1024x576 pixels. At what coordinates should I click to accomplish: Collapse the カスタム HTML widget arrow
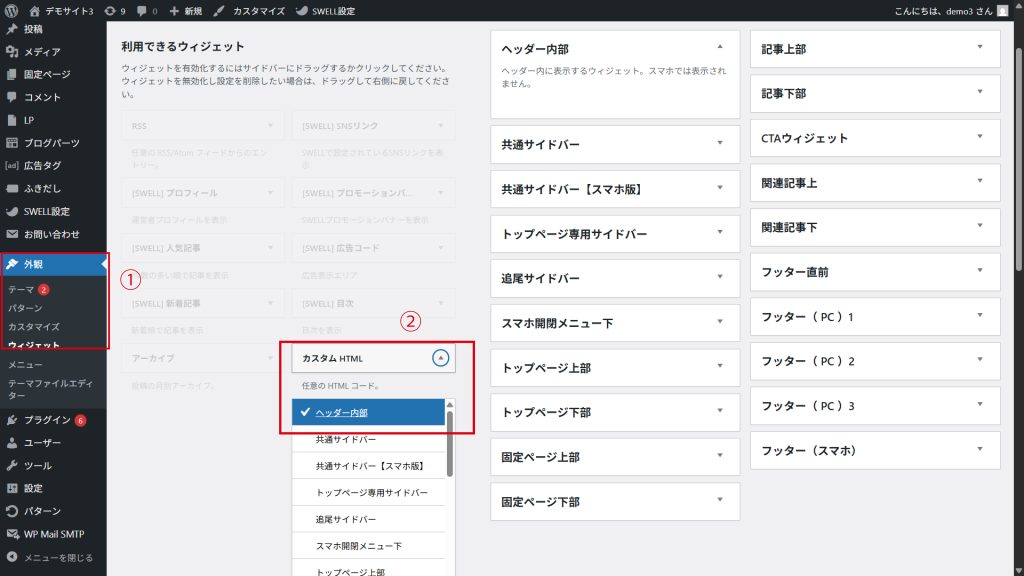click(x=441, y=358)
